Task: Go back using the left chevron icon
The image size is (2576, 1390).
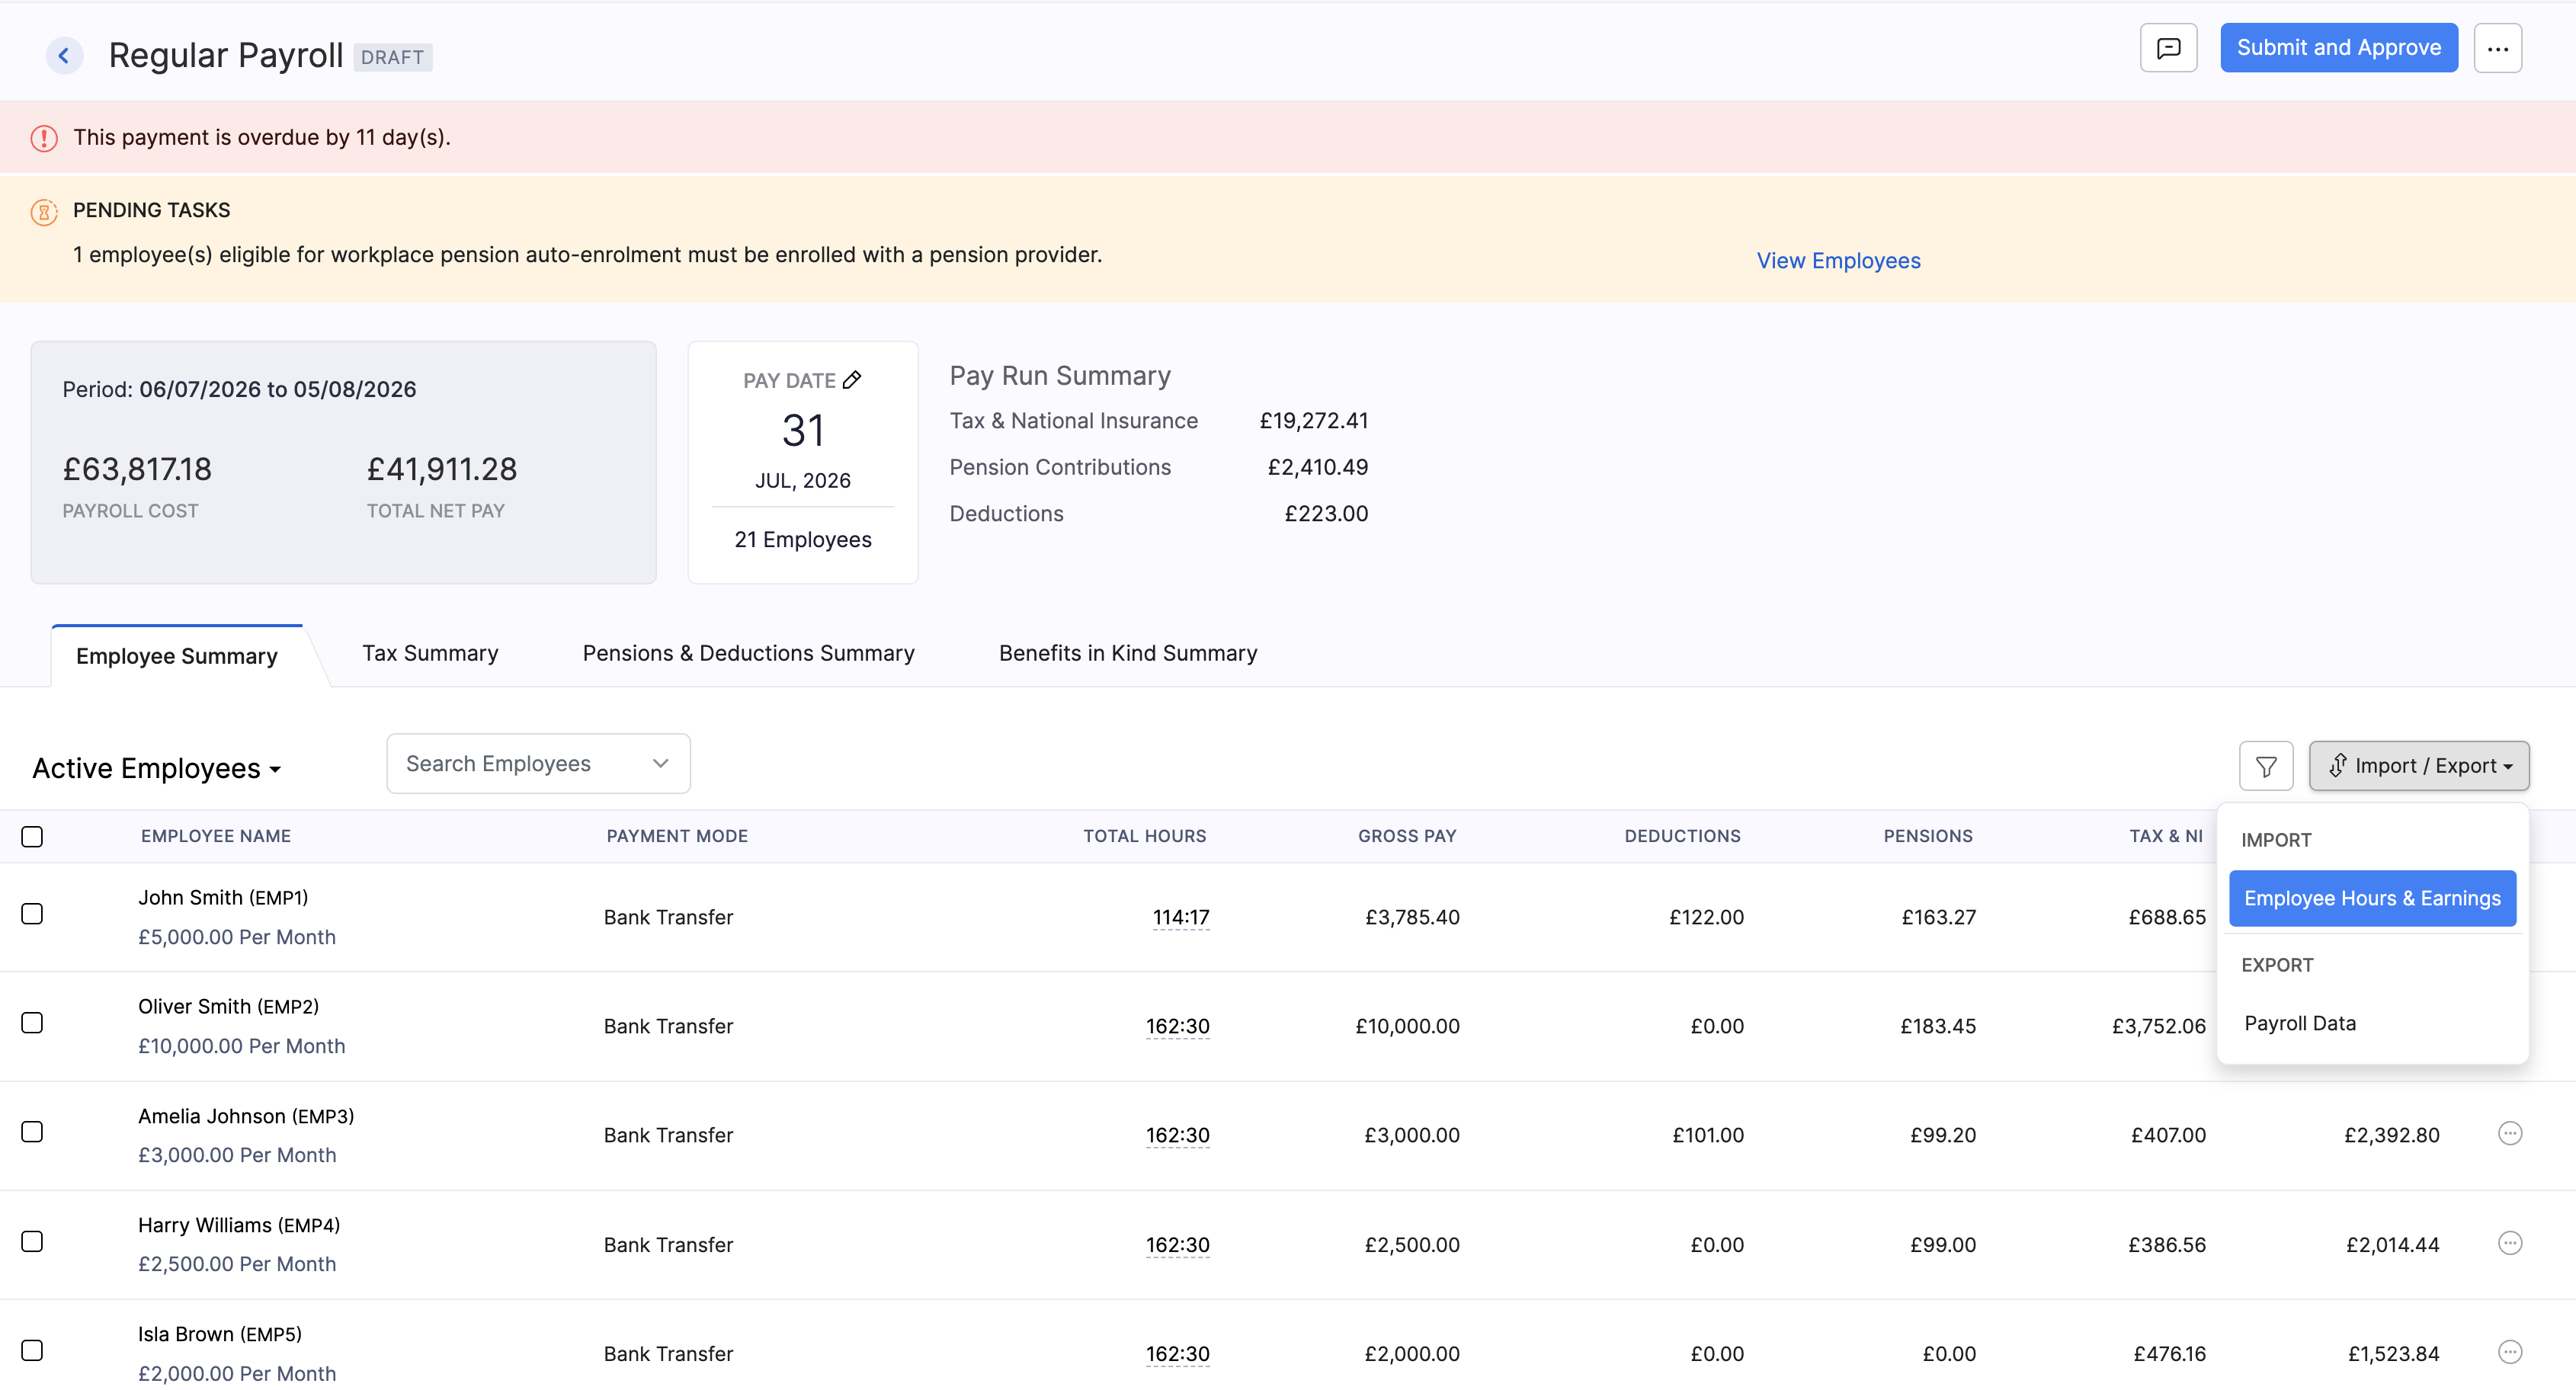Action: coord(64,56)
